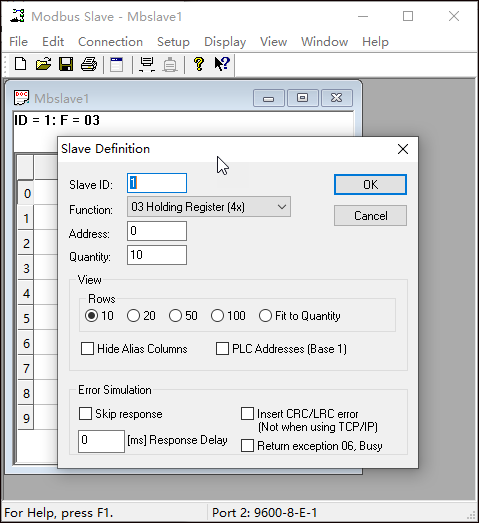The width and height of the screenshot is (479, 523).
Task: Select the 100 rows radio button
Action: (x=217, y=316)
